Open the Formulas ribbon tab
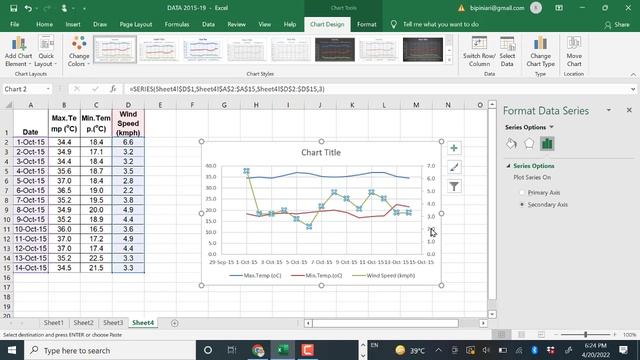The image size is (640, 360). point(177,24)
